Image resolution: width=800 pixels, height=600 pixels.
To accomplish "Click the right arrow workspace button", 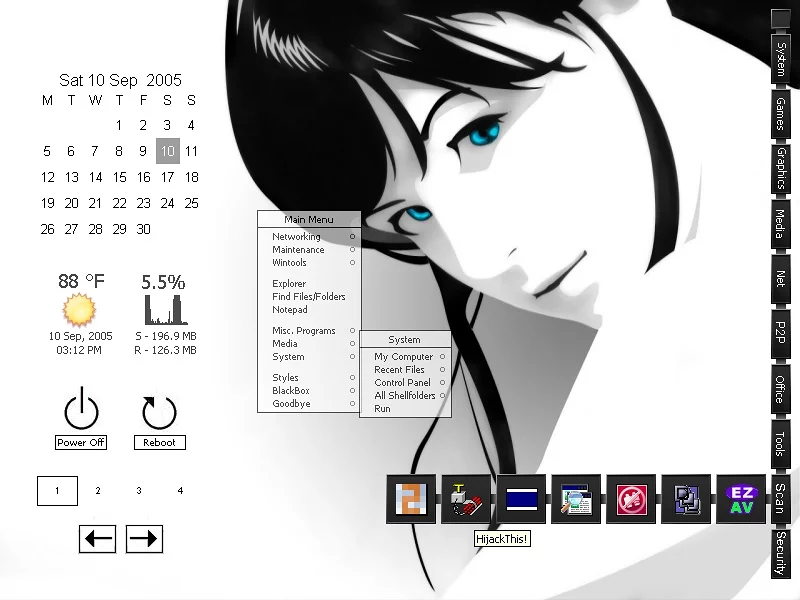I will [144, 539].
